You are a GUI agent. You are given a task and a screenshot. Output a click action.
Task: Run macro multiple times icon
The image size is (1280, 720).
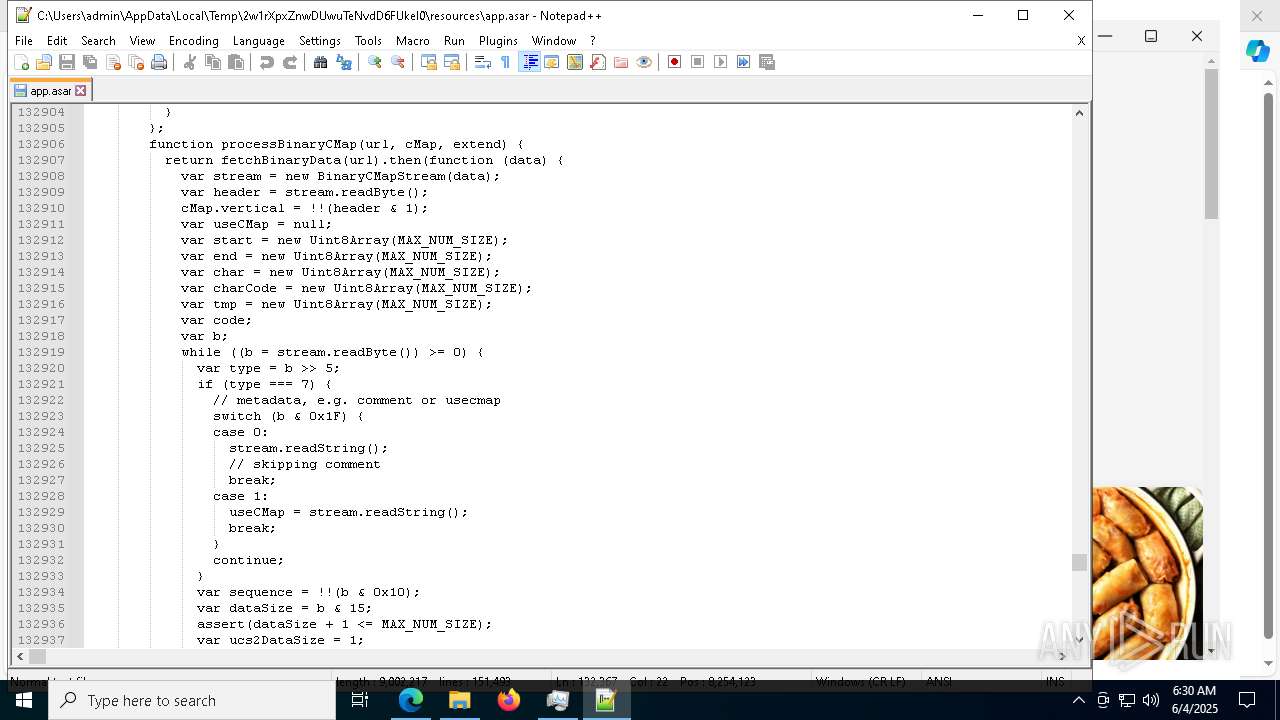click(x=744, y=62)
